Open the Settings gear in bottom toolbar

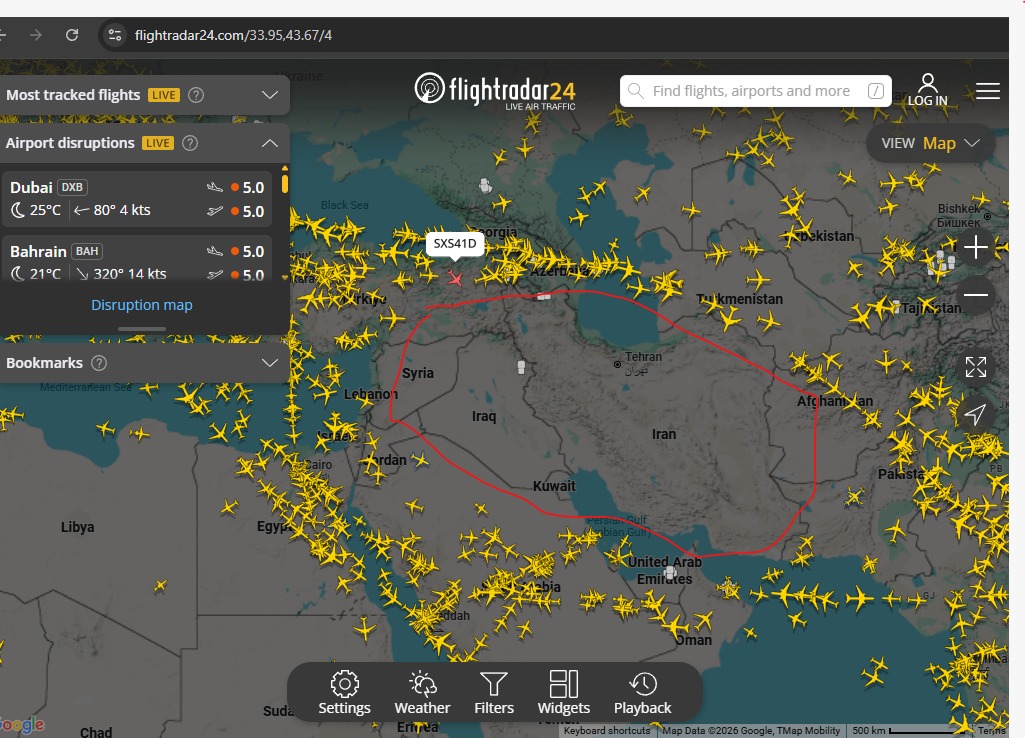[x=344, y=693]
